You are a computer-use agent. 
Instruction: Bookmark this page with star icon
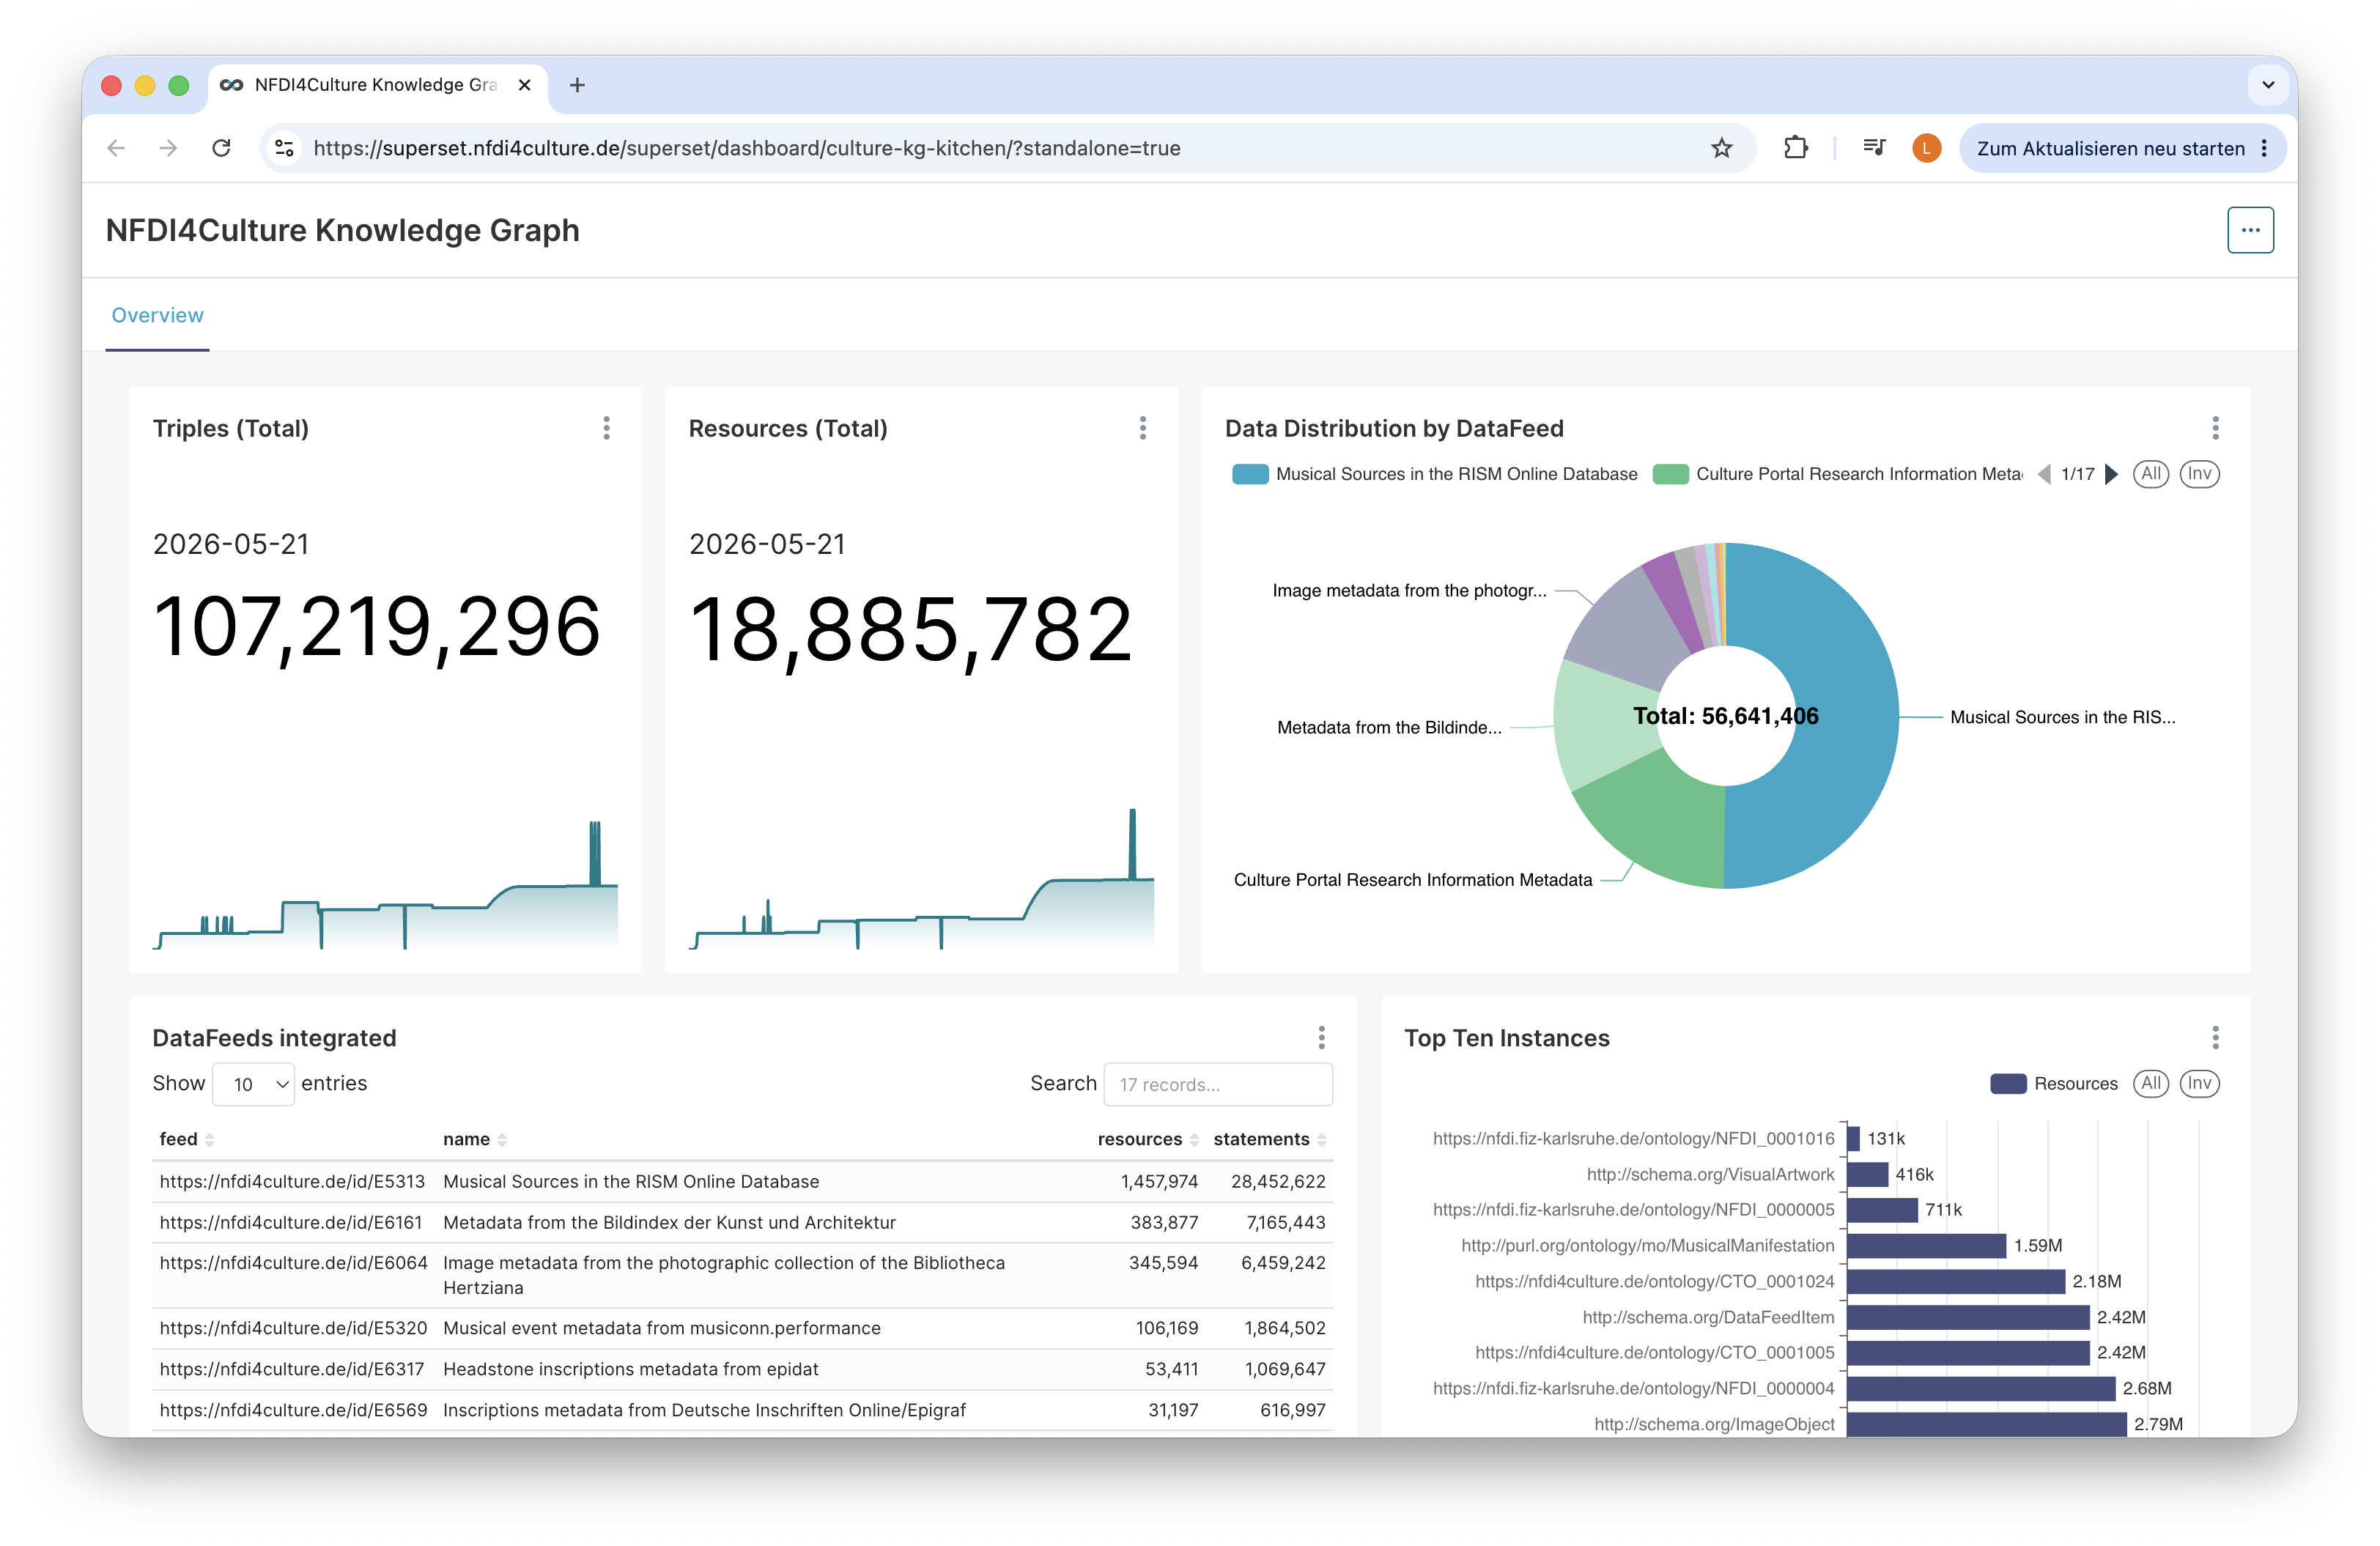click(1721, 148)
